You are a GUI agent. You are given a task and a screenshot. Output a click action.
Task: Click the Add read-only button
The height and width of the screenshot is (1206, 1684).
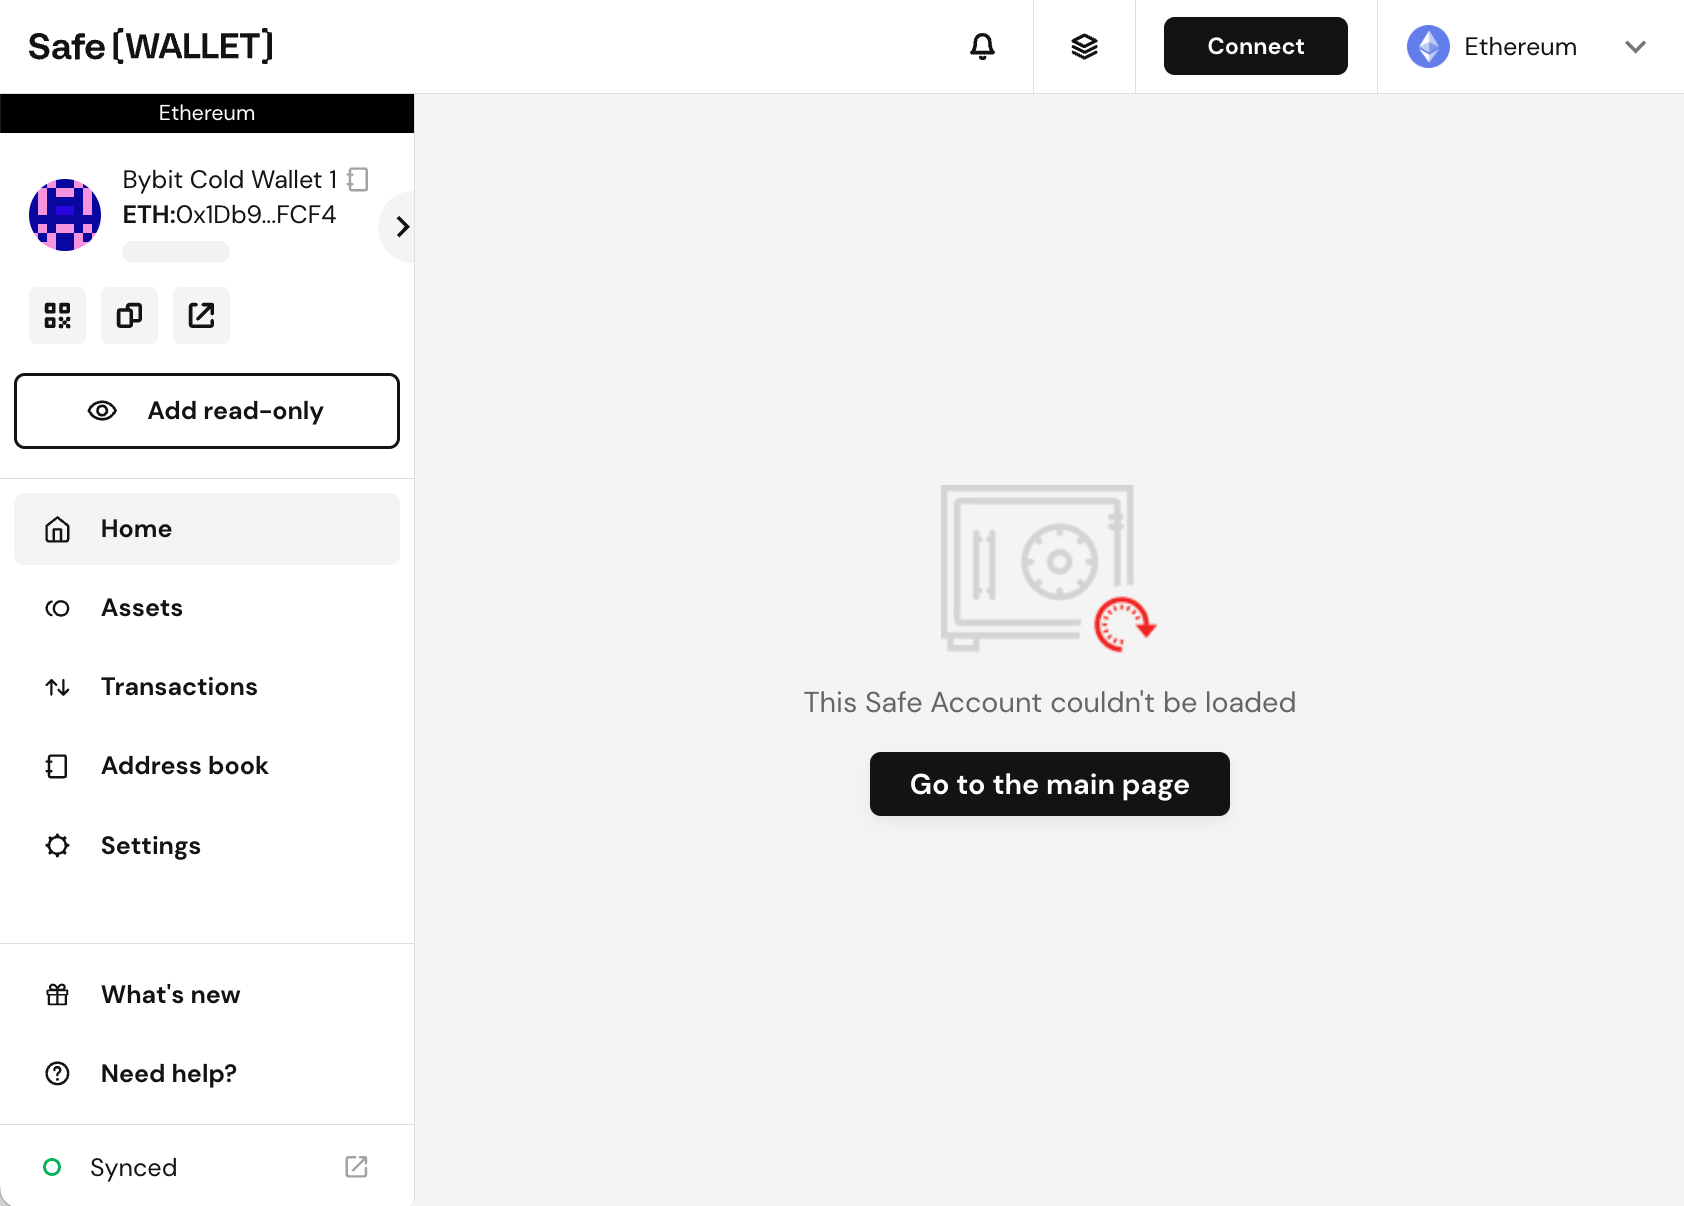tap(207, 411)
